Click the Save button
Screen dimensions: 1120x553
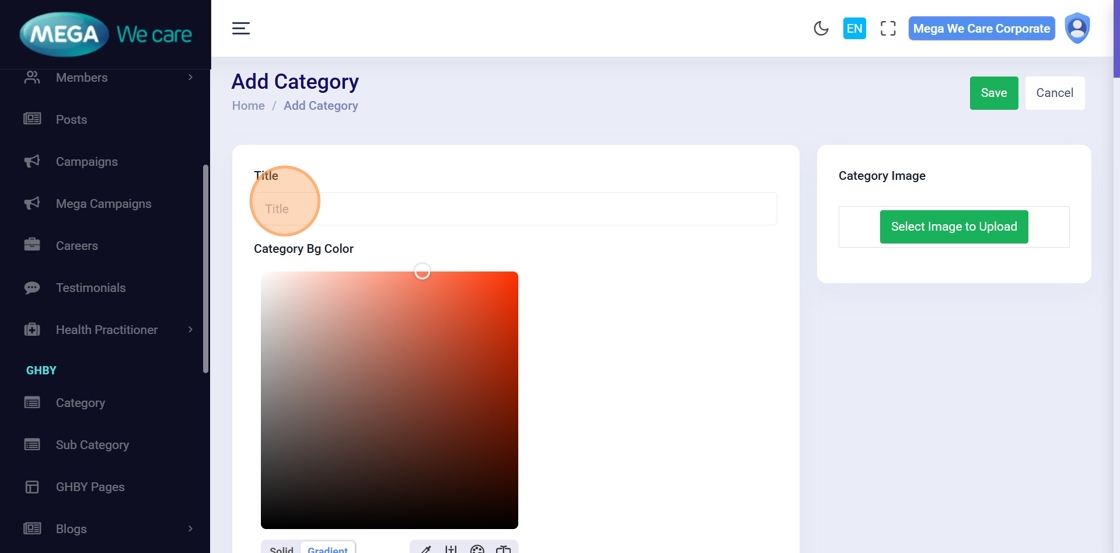pyautogui.click(x=993, y=93)
